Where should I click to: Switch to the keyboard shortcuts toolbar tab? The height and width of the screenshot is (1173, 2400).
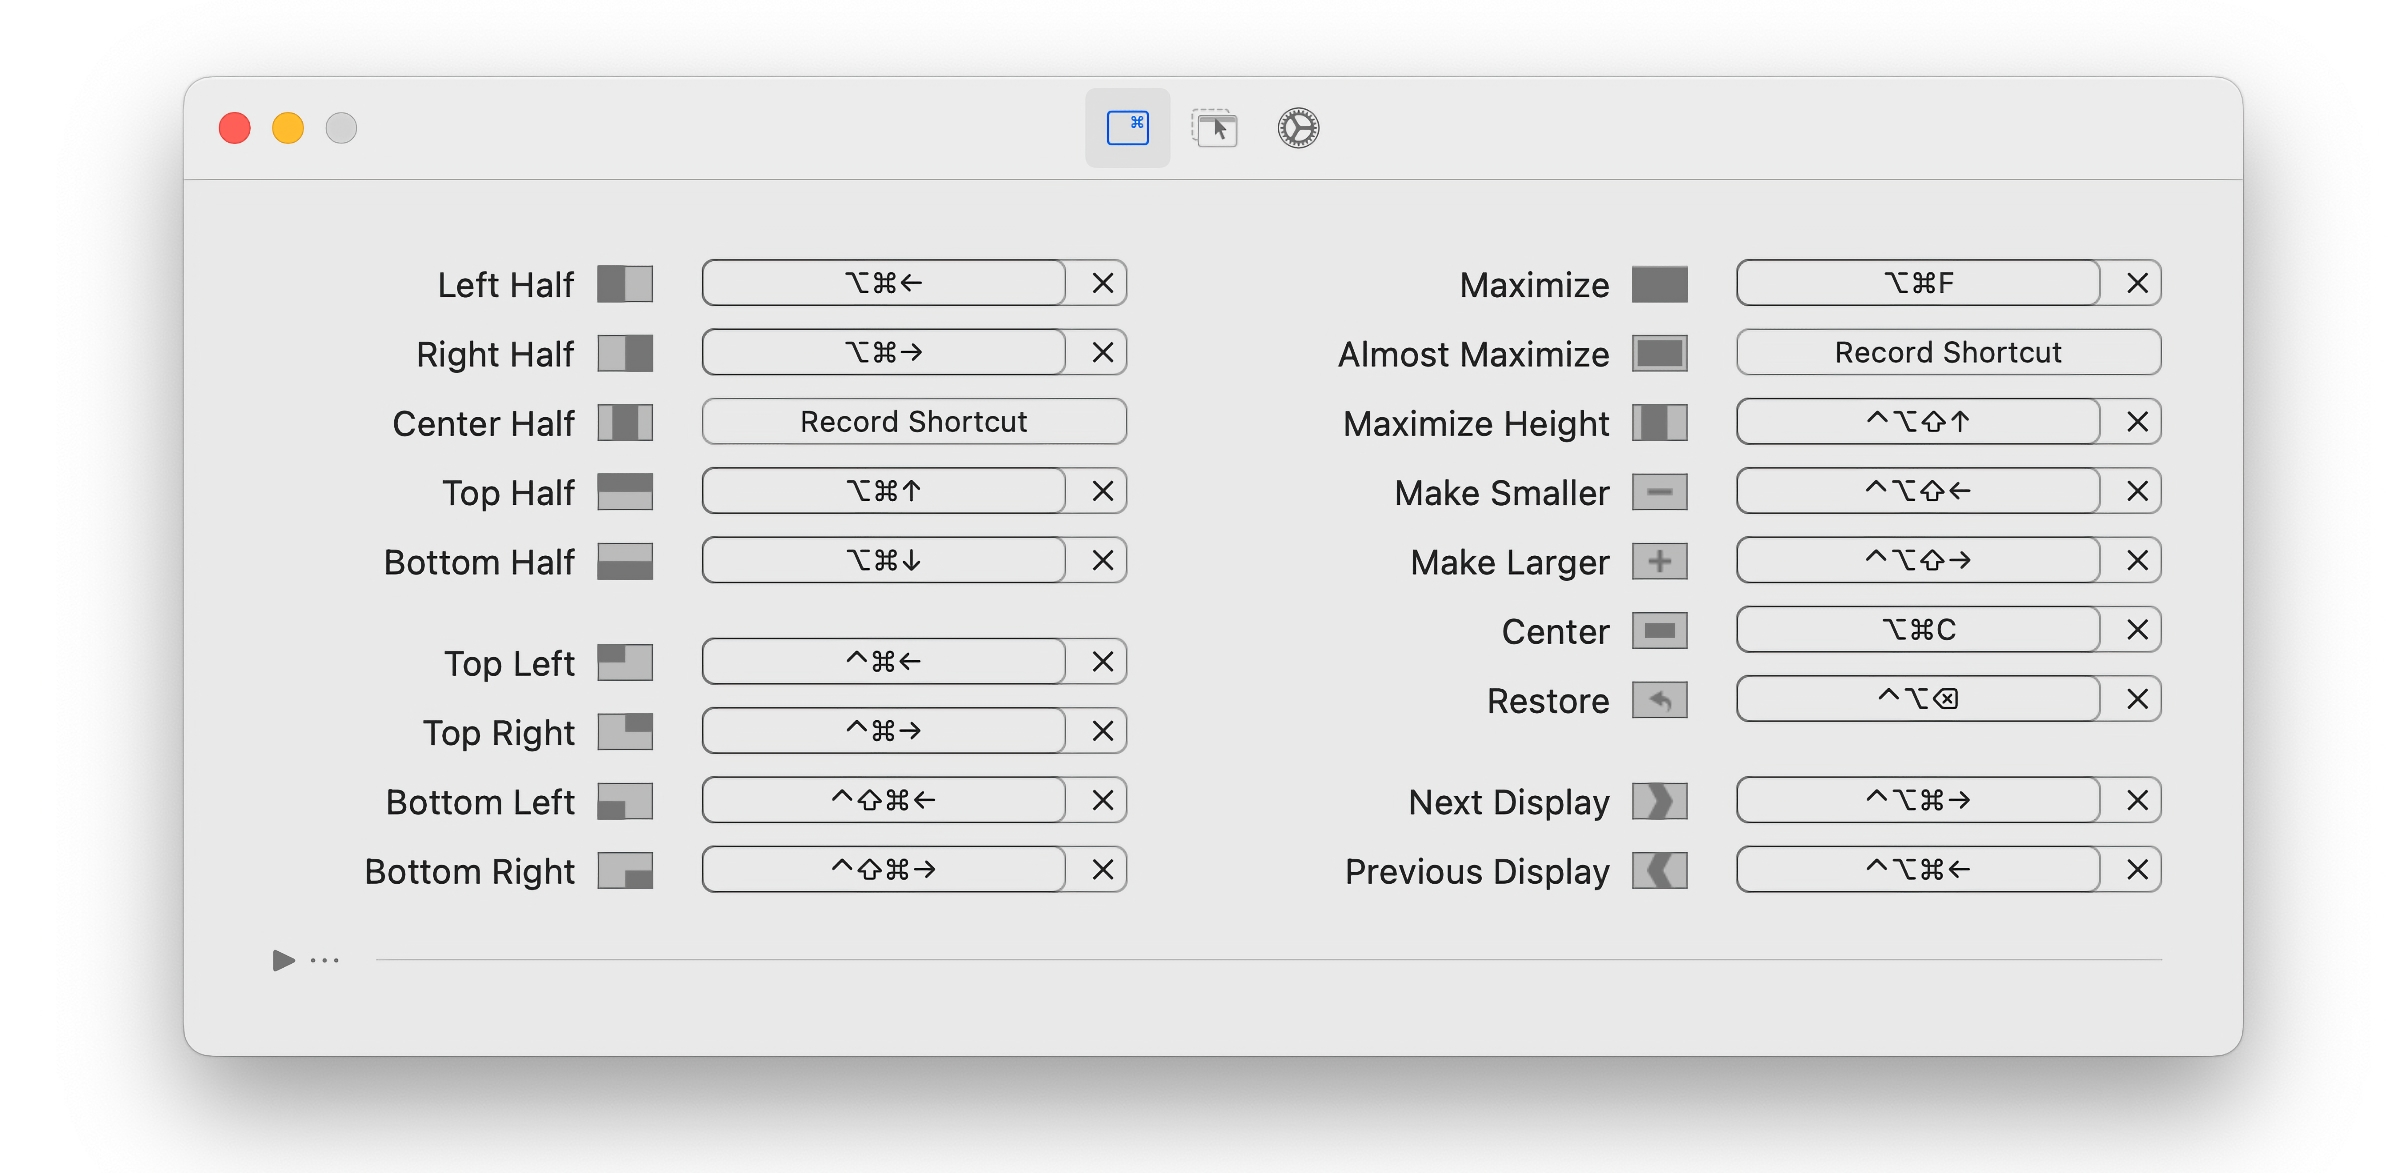pyautogui.click(x=1127, y=127)
